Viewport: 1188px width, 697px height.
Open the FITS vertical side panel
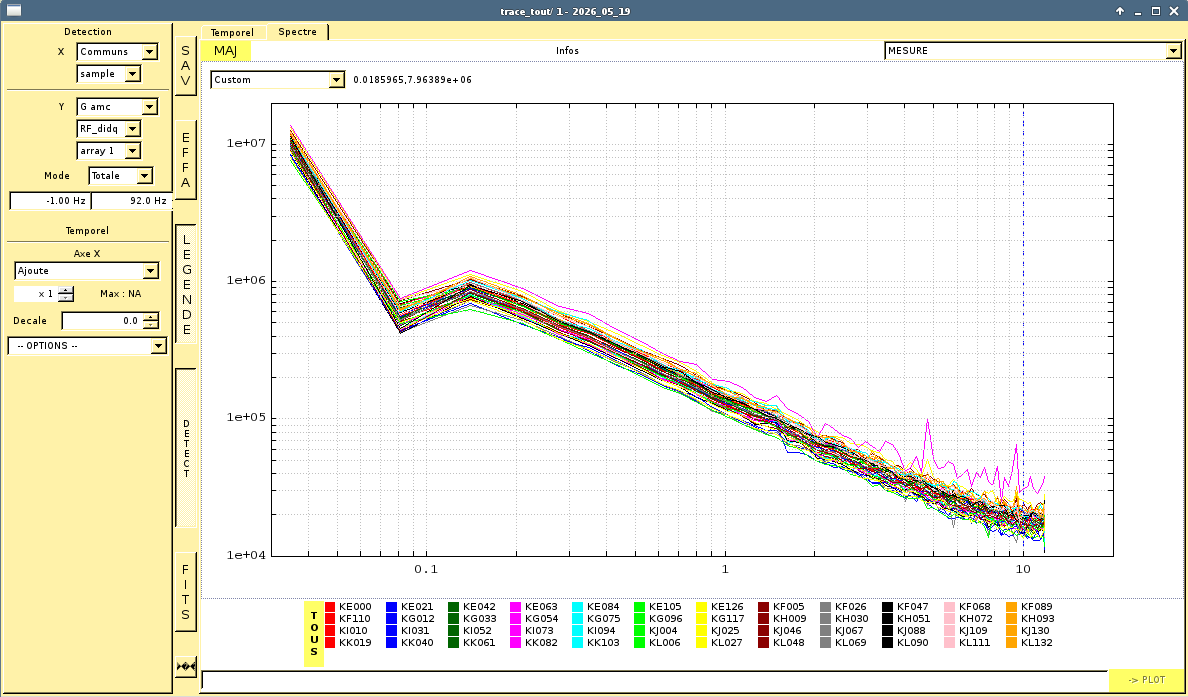pos(186,592)
